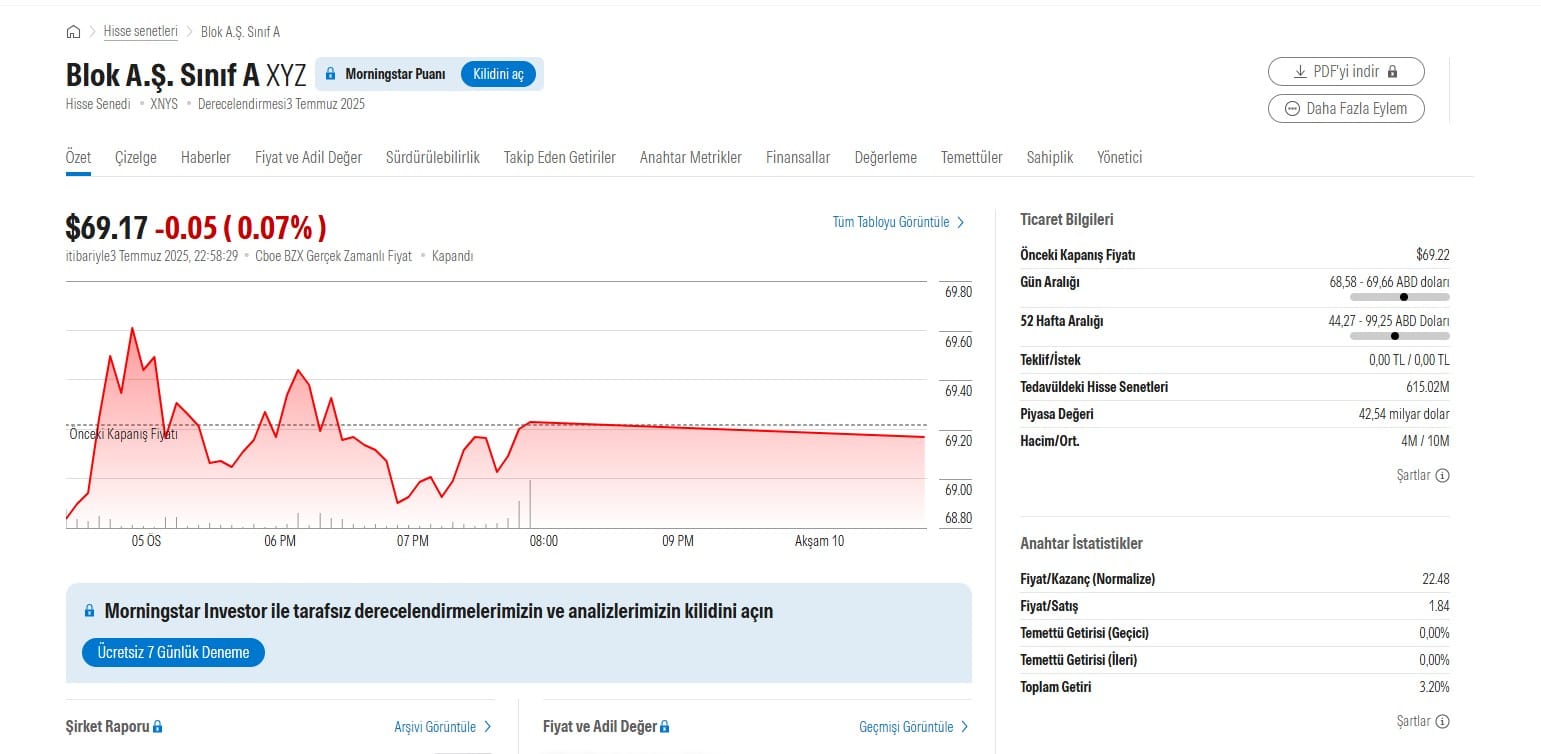Open the Finansallar tab
Image resolution: width=1541 pixels, height=754 pixels.
tap(798, 157)
